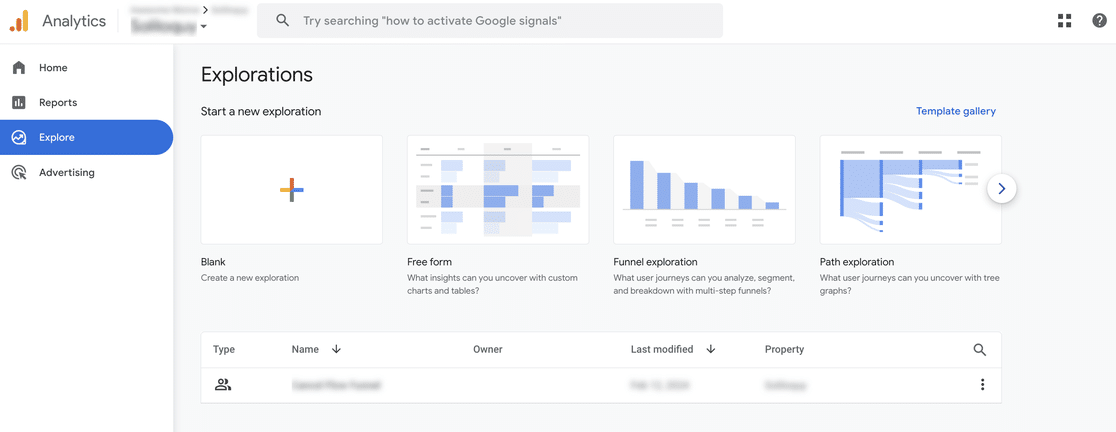Open the Template gallery link

click(x=956, y=111)
